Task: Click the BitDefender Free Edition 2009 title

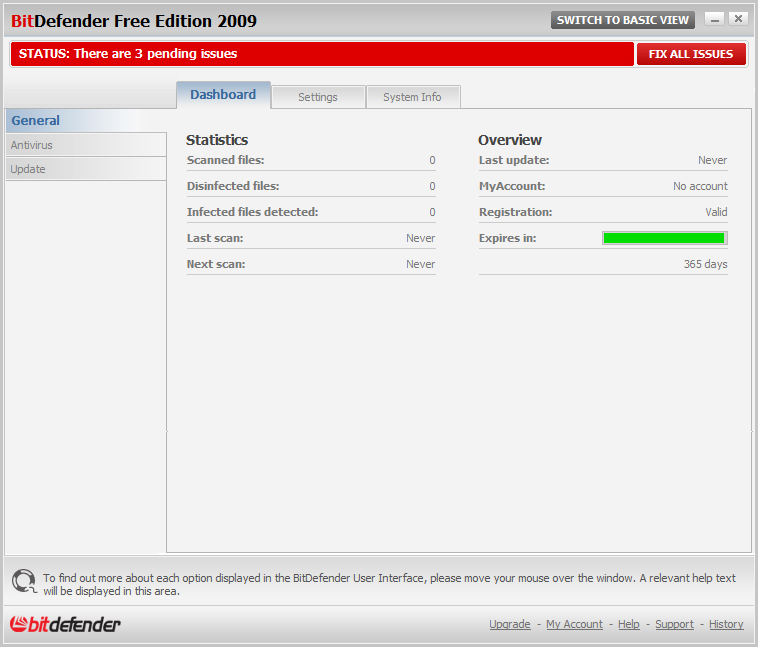Action: coord(134,21)
